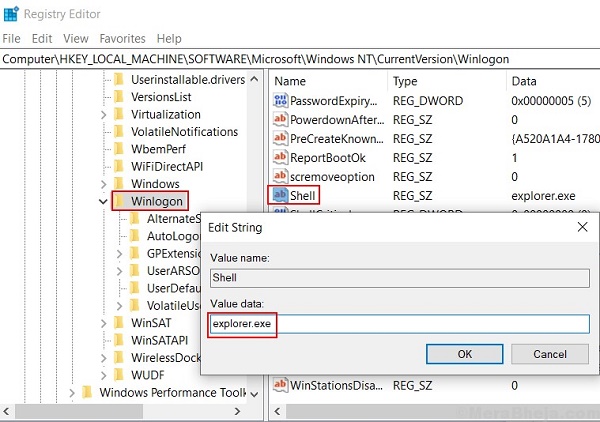This screenshot has width=600, height=422.
Task: Open the File menu
Action: point(11,39)
